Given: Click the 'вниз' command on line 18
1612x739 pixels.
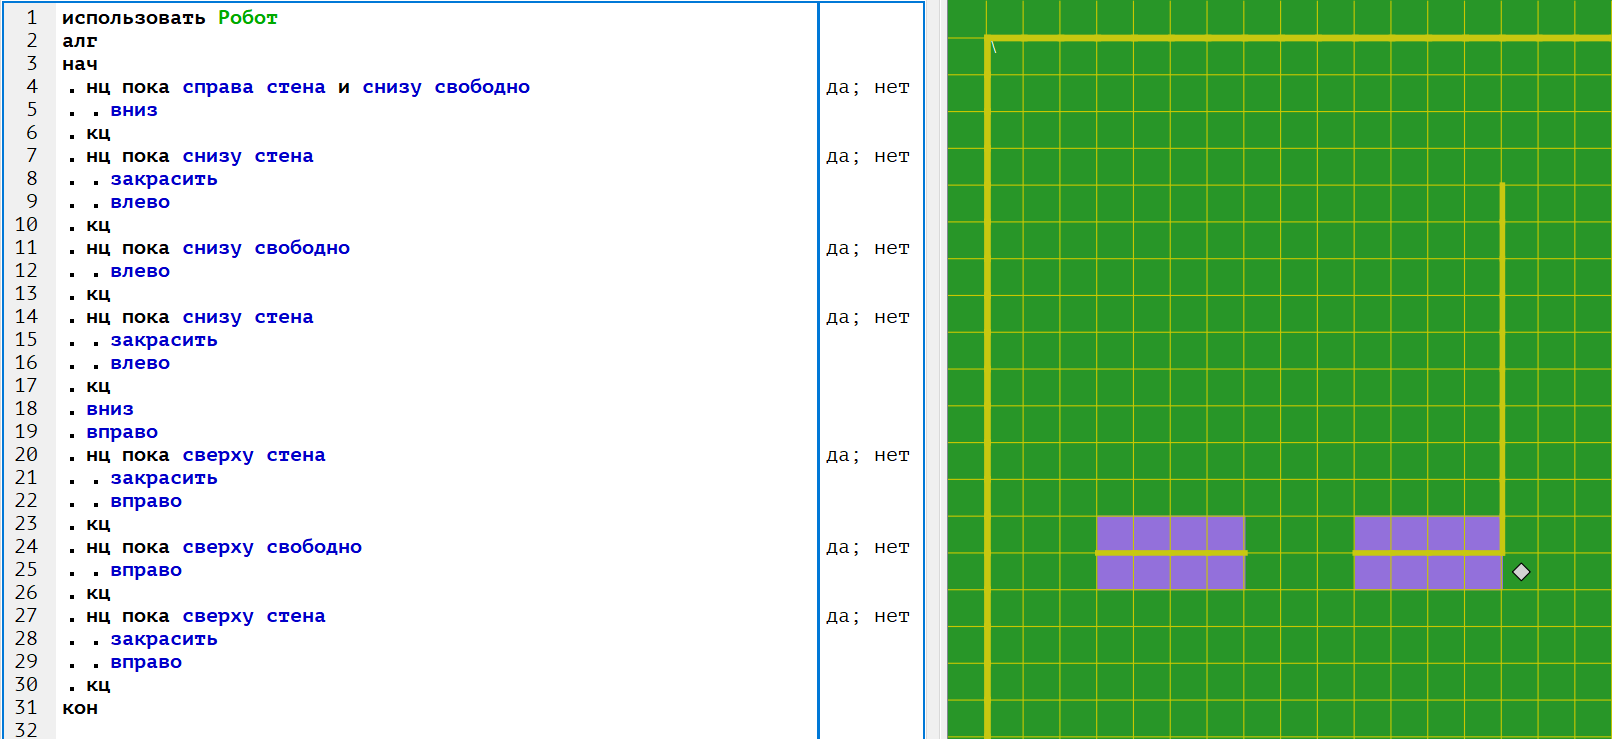Looking at the screenshot, I should click(110, 409).
